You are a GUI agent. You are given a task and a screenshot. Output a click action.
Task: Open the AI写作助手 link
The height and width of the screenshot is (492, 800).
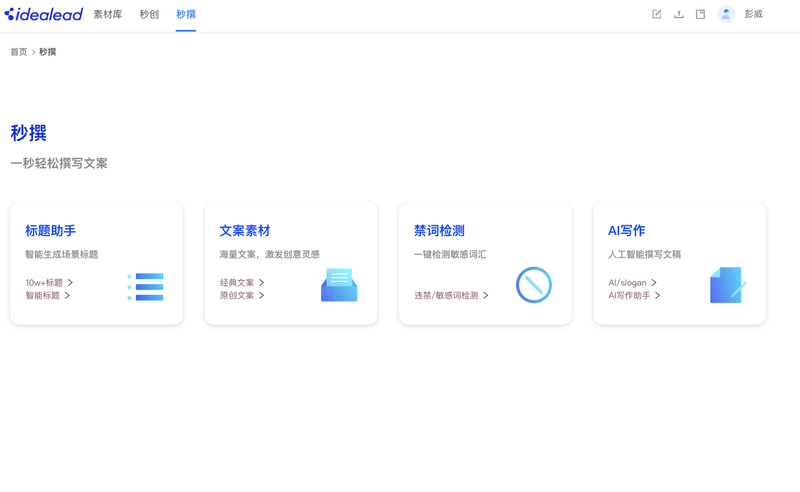point(629,295)
